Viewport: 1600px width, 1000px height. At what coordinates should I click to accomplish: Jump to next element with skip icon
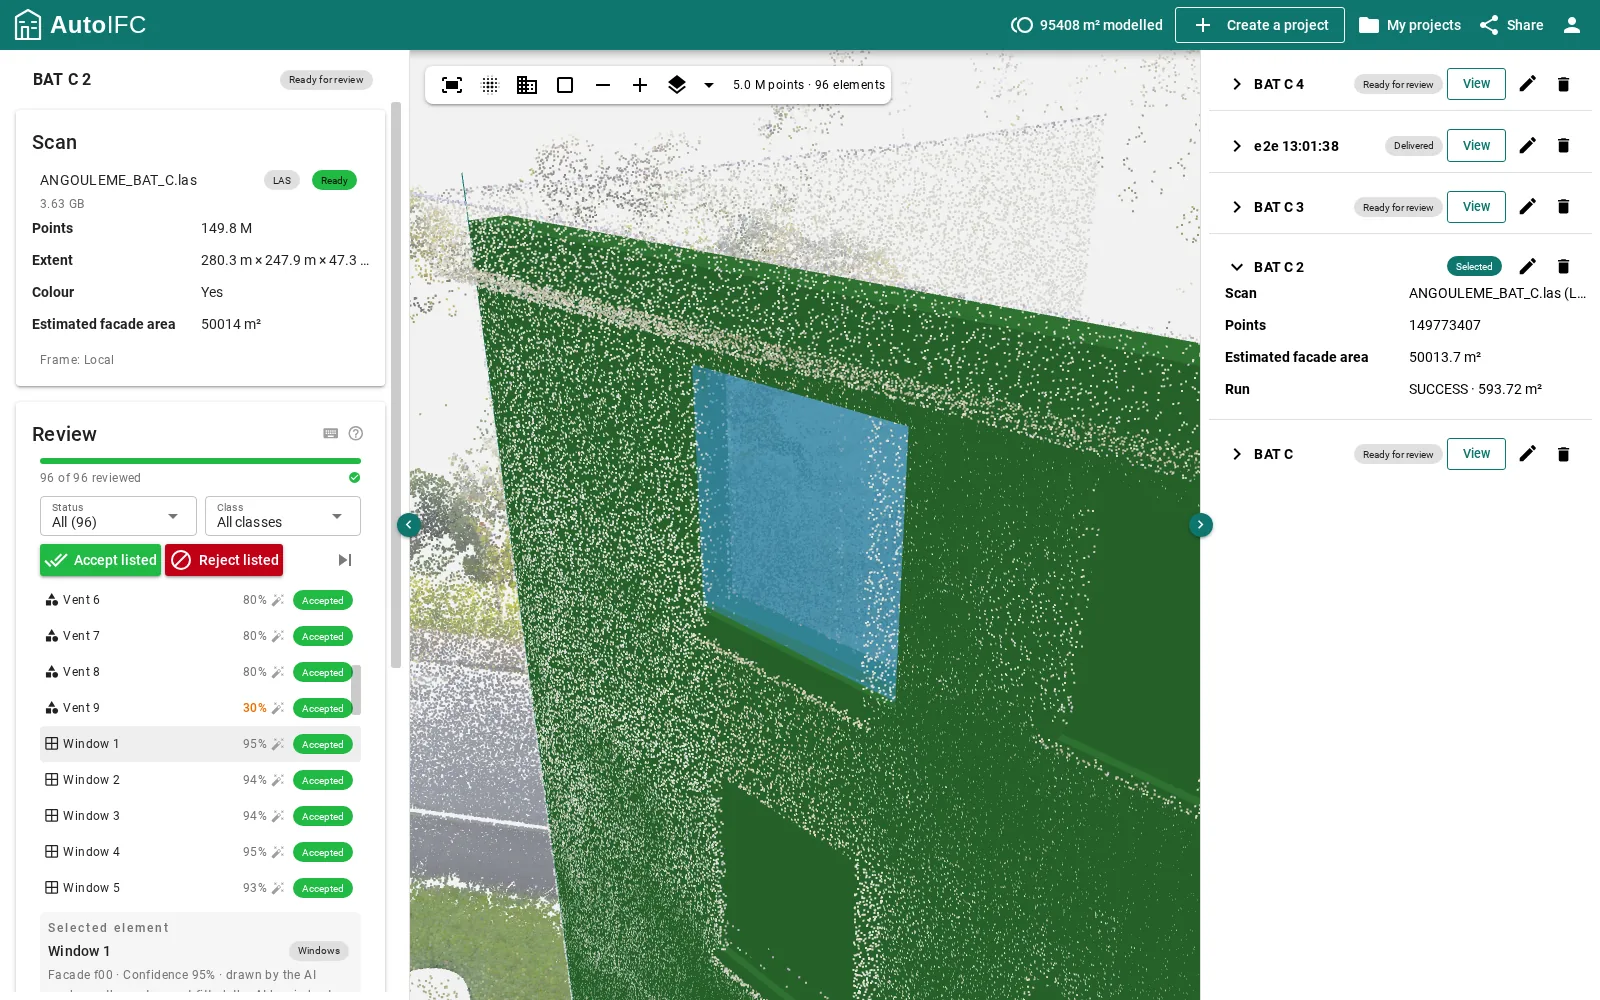345,560
